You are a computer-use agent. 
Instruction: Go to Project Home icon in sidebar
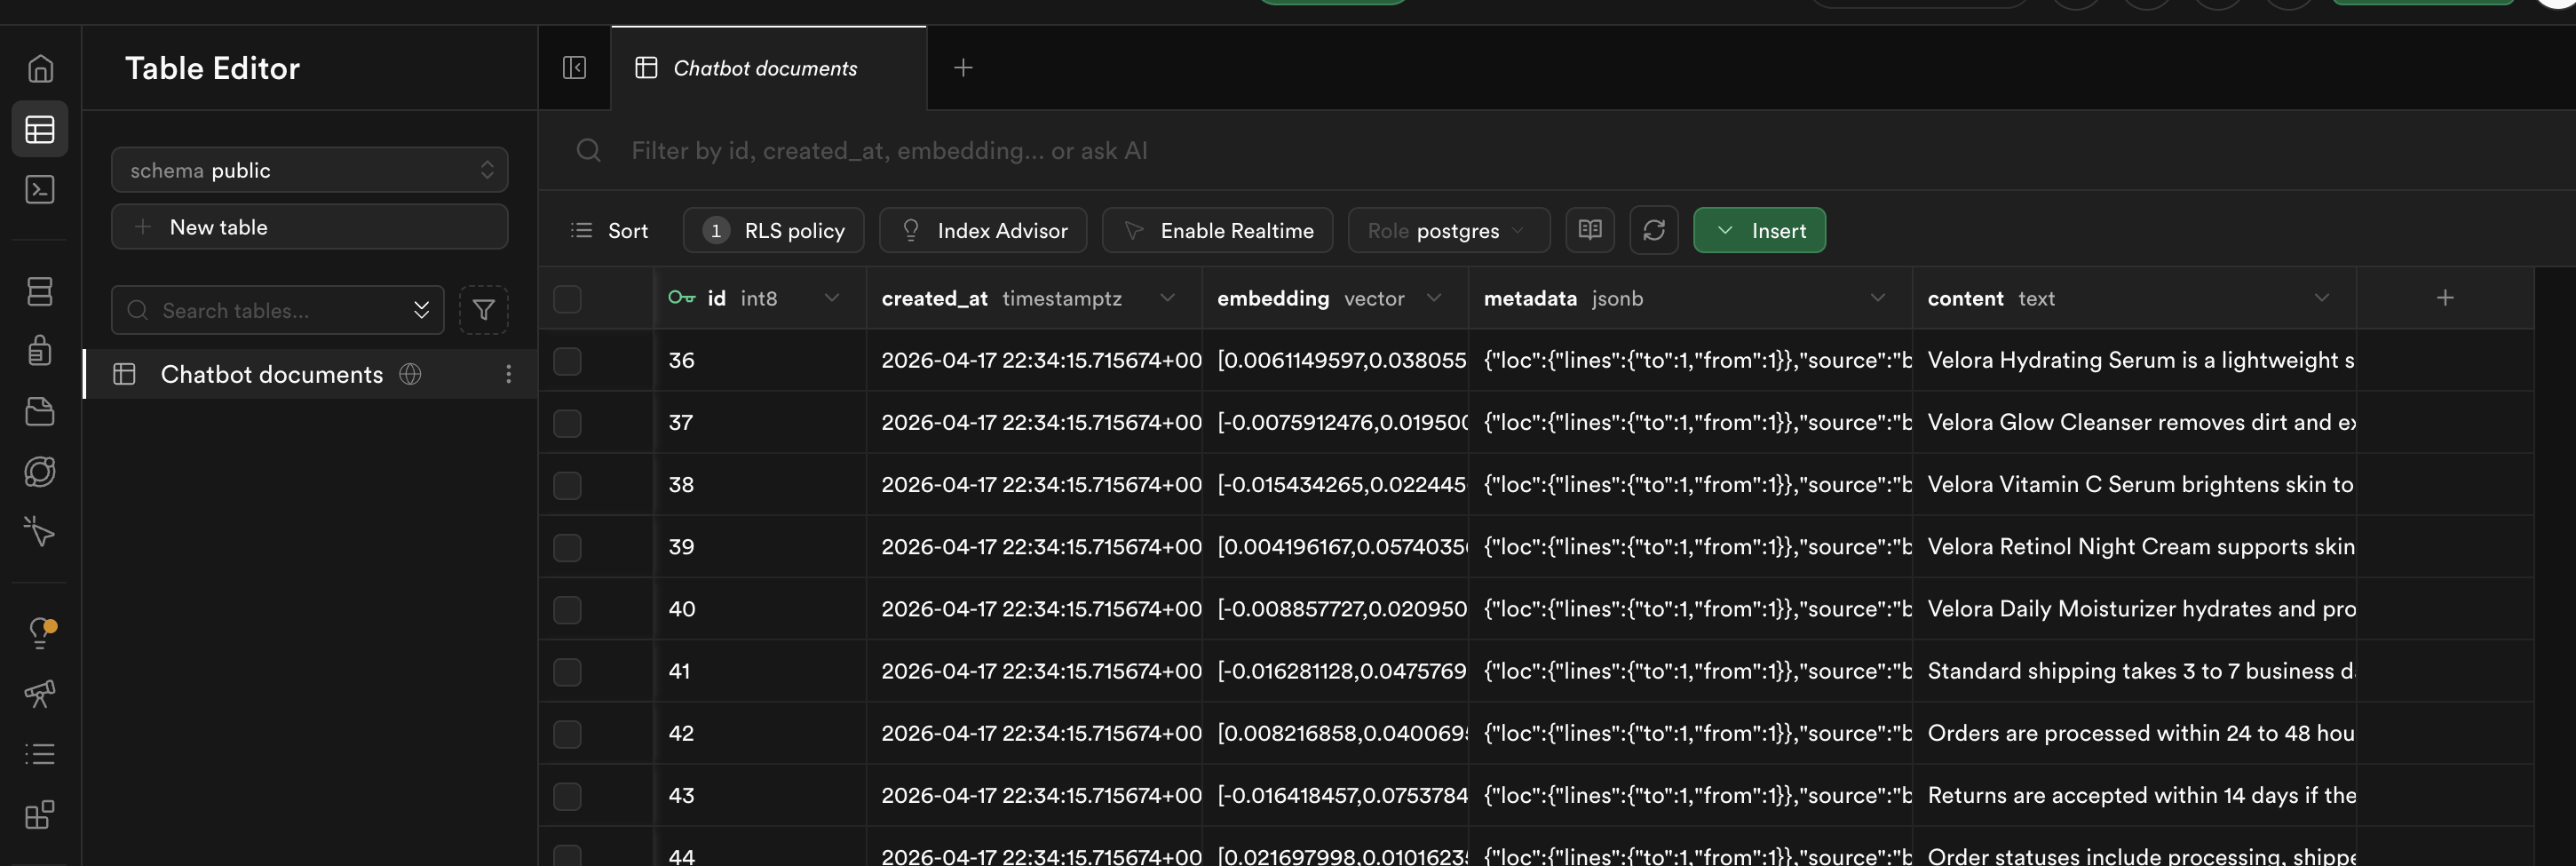pos(40,68)
